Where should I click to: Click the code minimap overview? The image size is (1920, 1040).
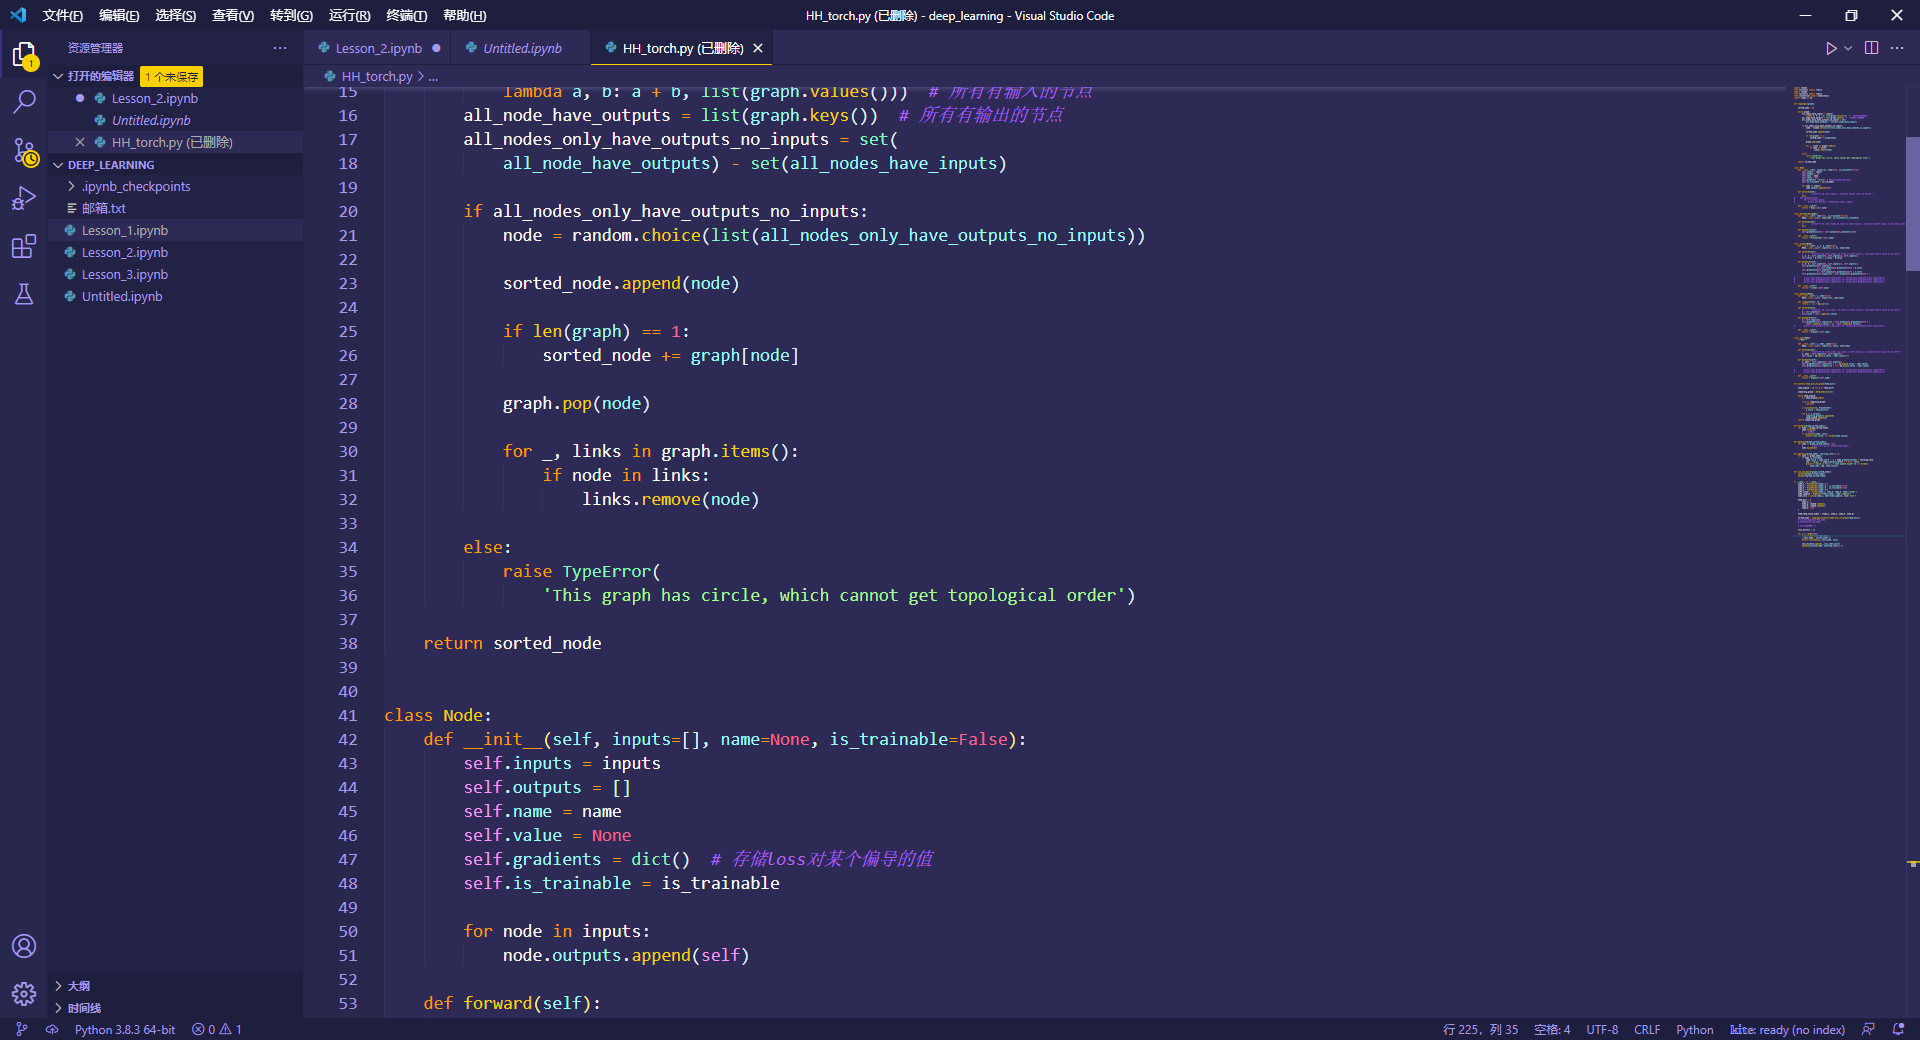click(x=1848, y=317)
